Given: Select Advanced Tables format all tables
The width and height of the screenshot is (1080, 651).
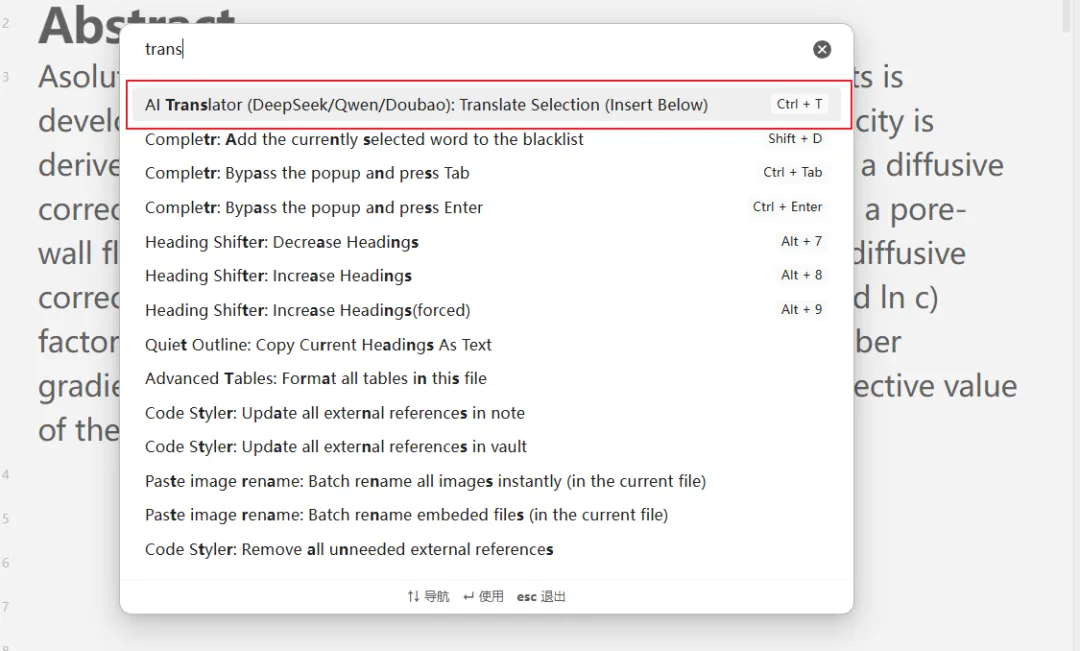Looking at the screenshot, I should click(316, 379).
